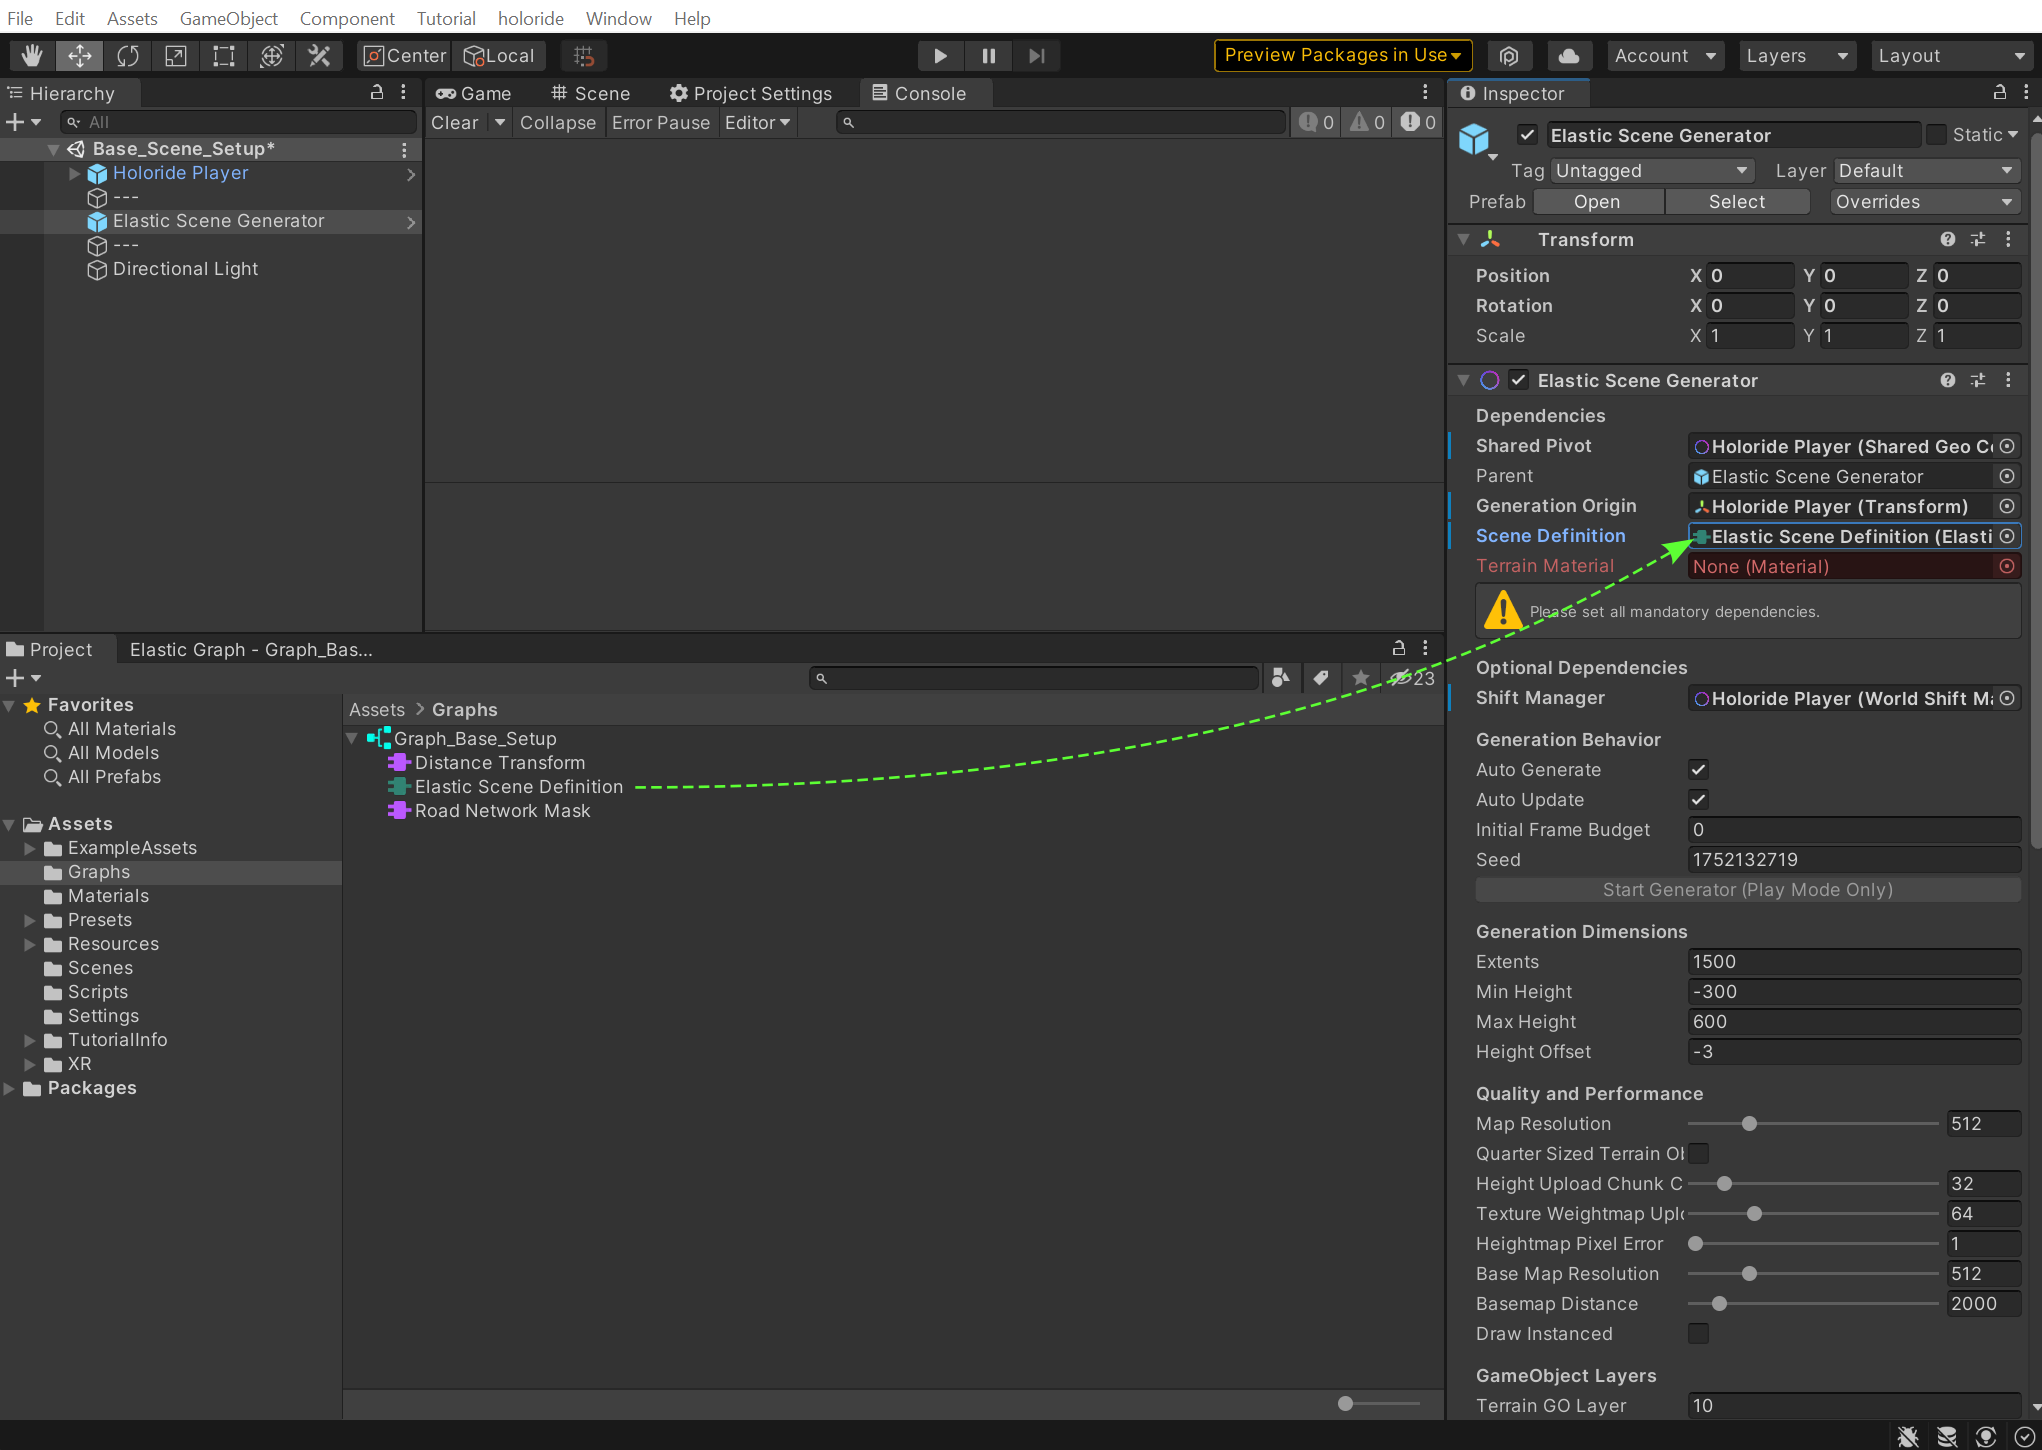Open the holoride menu
Viewport: 2042px width, 1450px height.
pyautogui.click(x=530, y=18)
